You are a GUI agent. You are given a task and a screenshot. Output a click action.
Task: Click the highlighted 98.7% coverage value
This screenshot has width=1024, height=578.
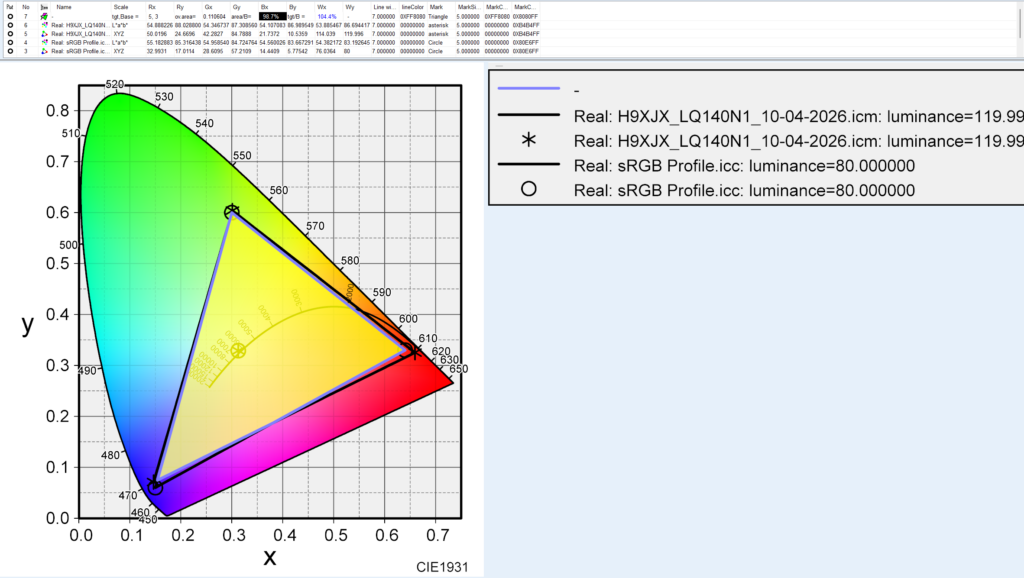[x=271, y=17]
